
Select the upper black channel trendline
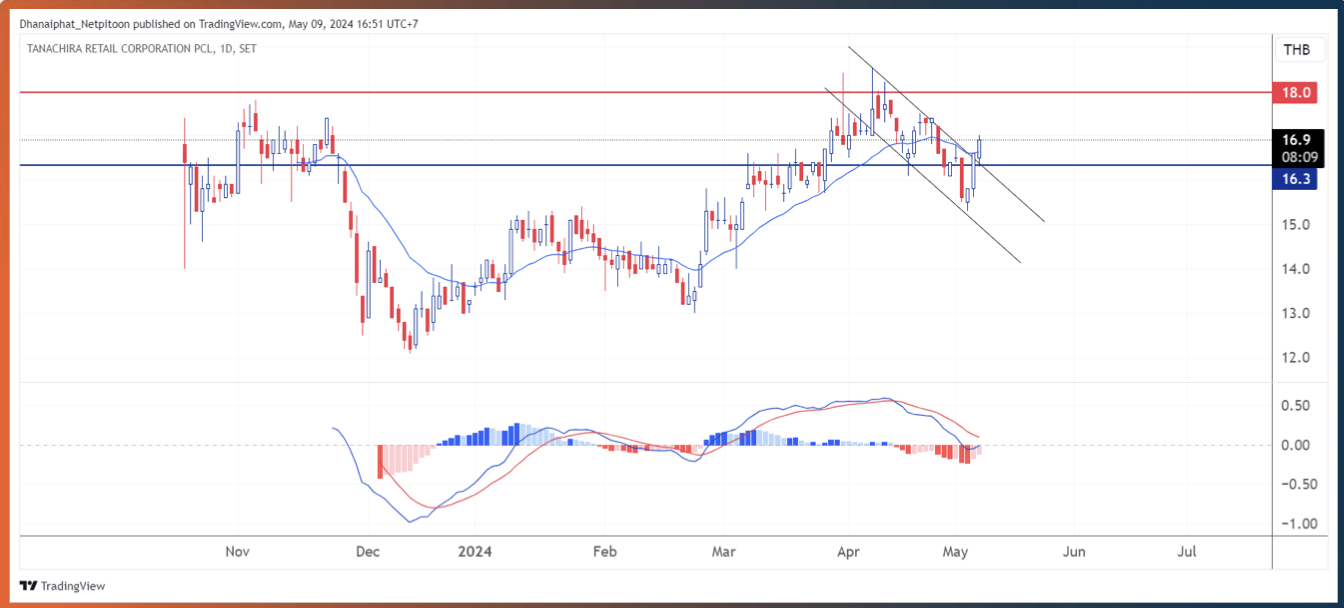[946, 133]
